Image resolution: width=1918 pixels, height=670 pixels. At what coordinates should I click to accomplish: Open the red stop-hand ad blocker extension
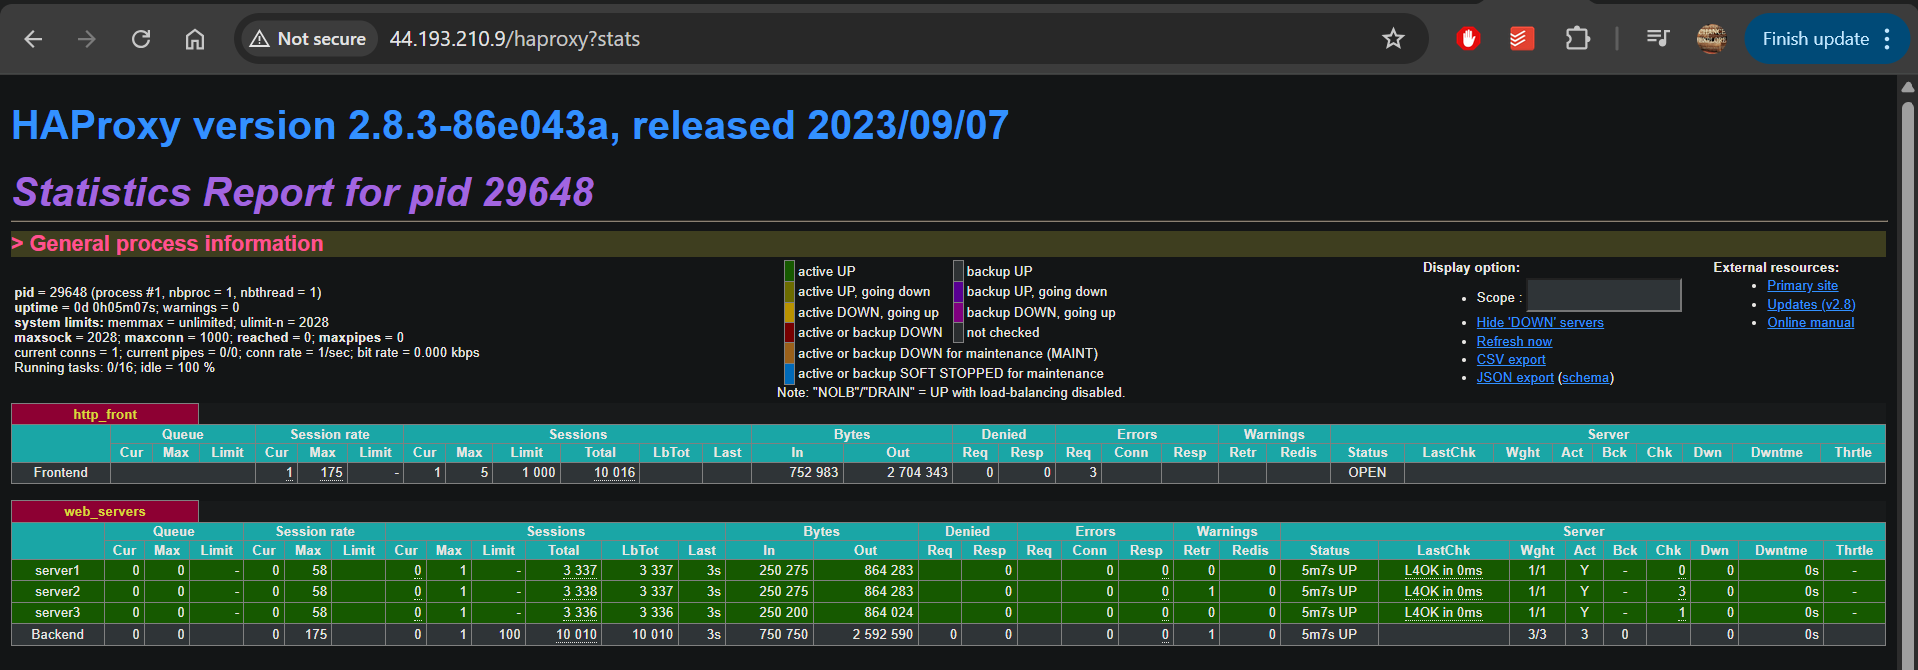click(1468, 39)
